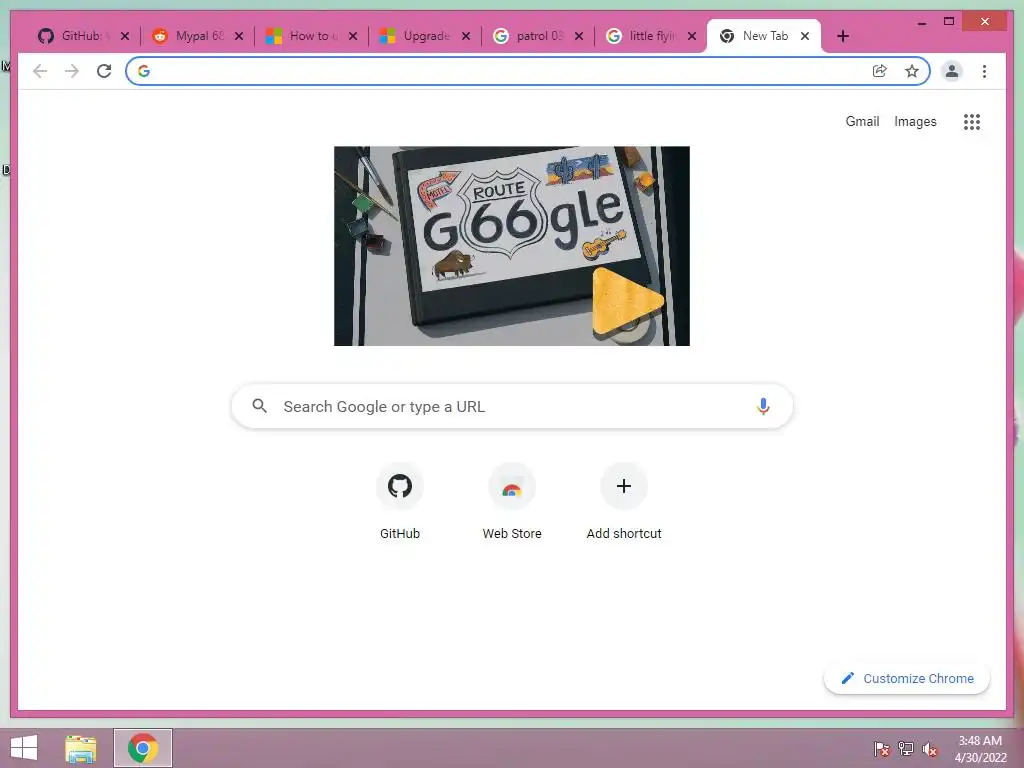This screenshot has width=1024, height=768.
Task: Open the network tray icon
Action: pyautogui.click(x=906, y=749)
